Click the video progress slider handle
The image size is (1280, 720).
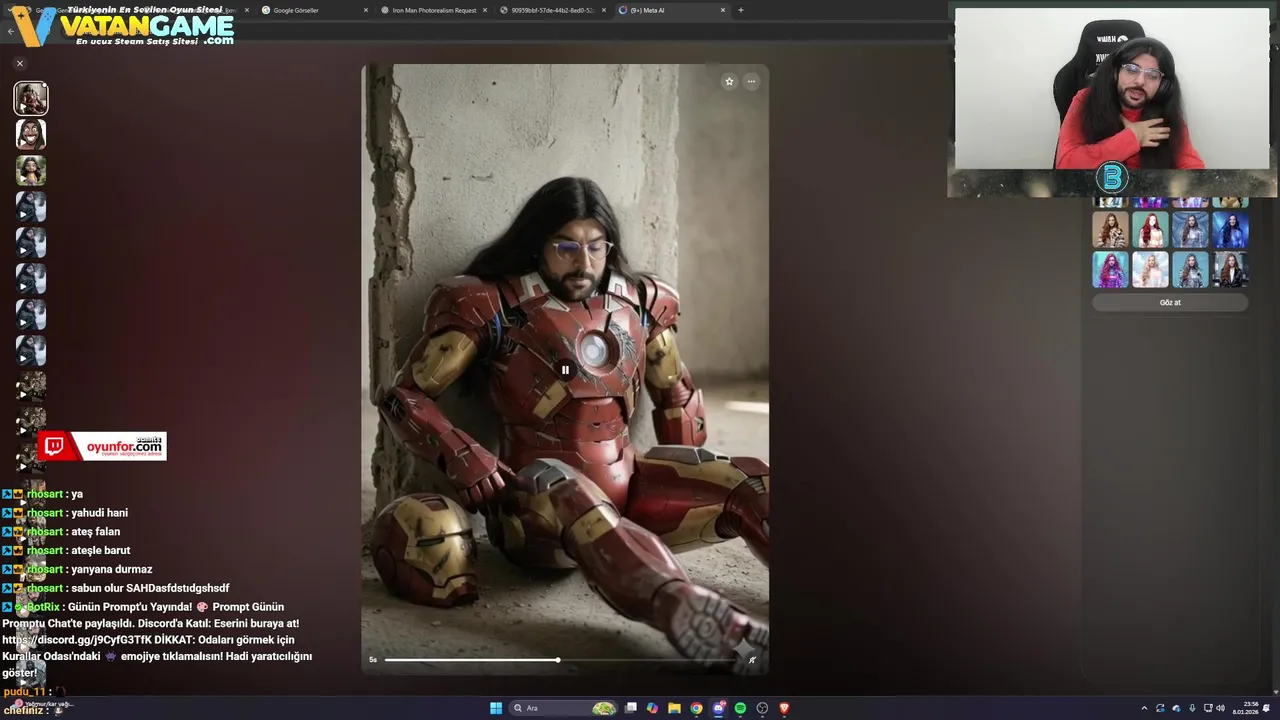558,660
